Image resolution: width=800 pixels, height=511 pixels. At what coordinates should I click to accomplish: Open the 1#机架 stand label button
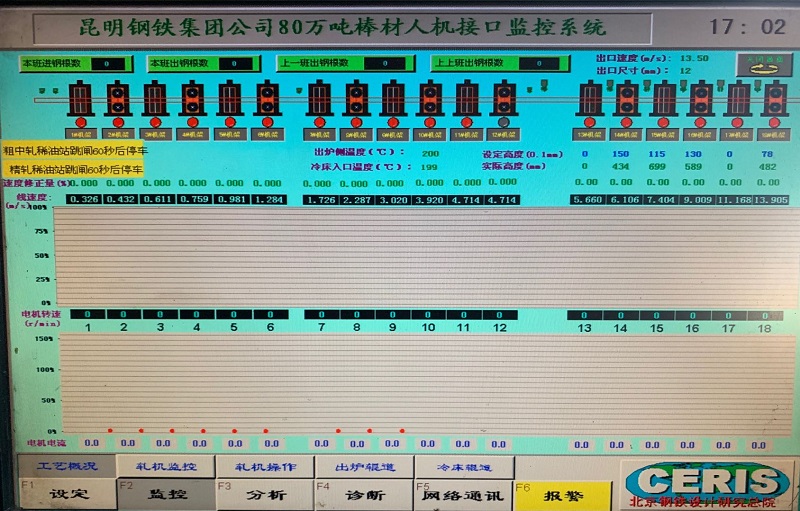81,135
